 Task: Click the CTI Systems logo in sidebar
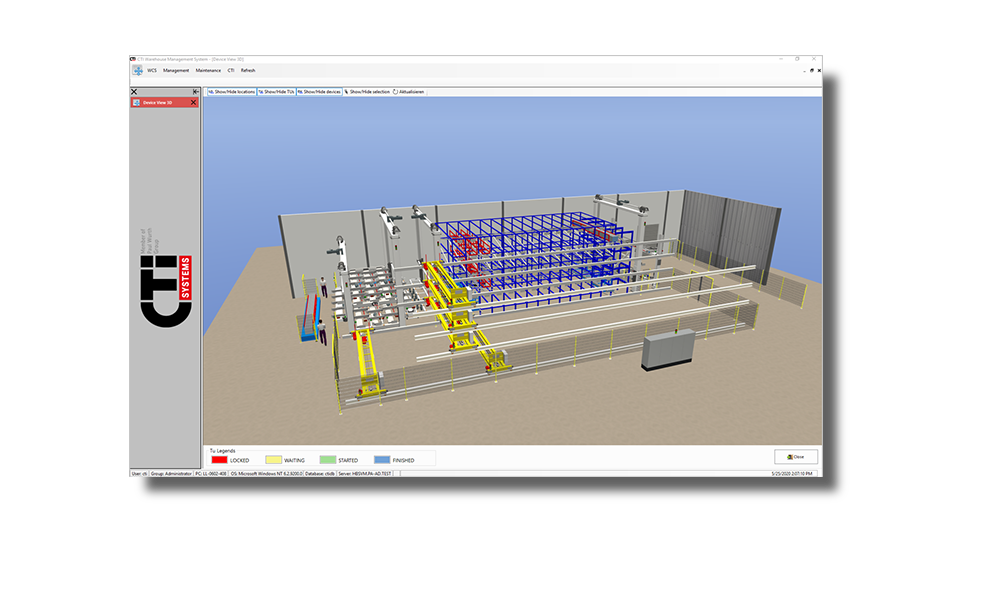(166, 279)
